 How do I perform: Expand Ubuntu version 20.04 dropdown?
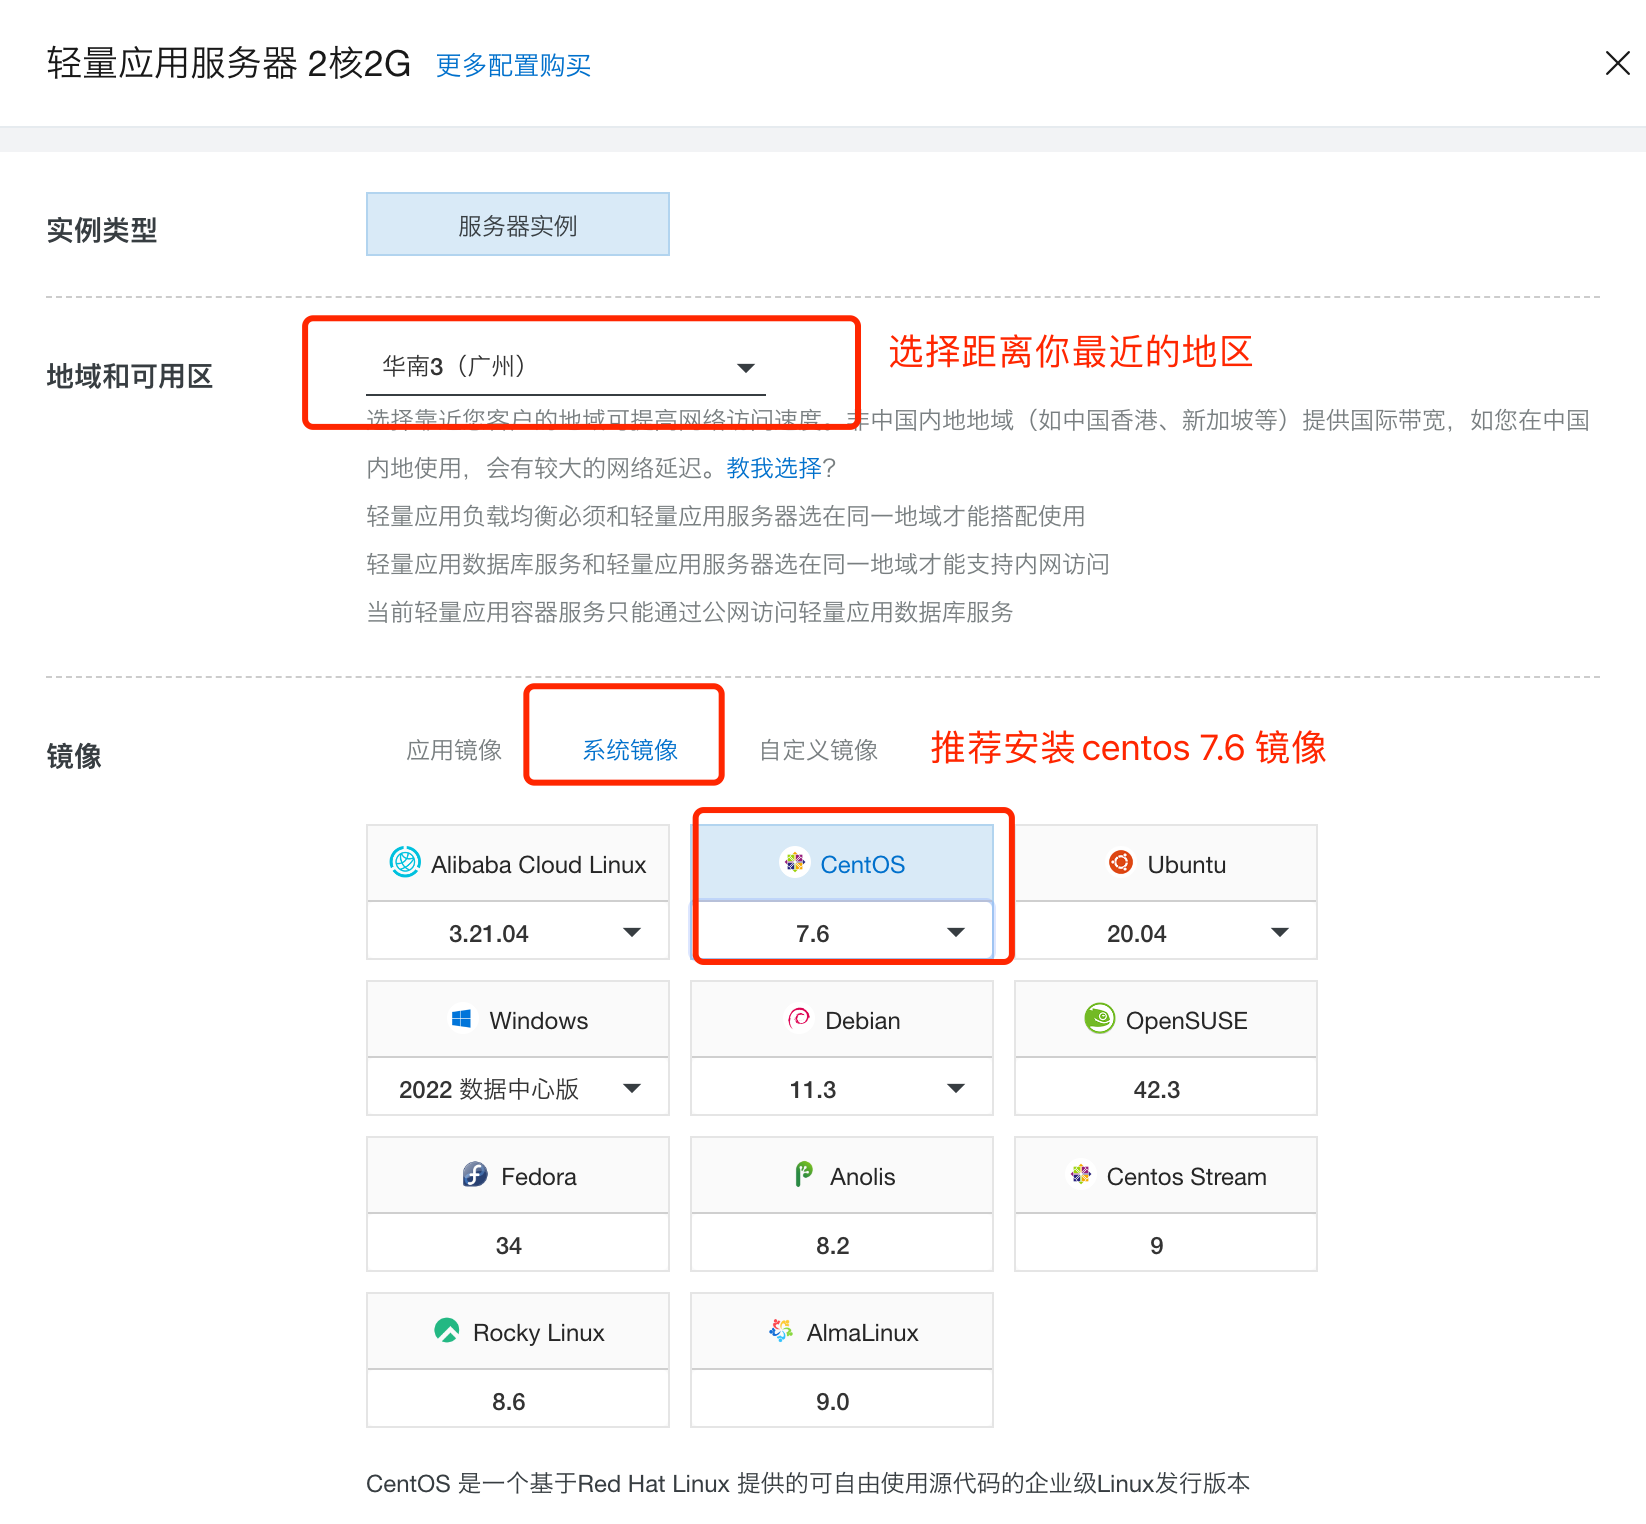click(x=1166, y=933)
